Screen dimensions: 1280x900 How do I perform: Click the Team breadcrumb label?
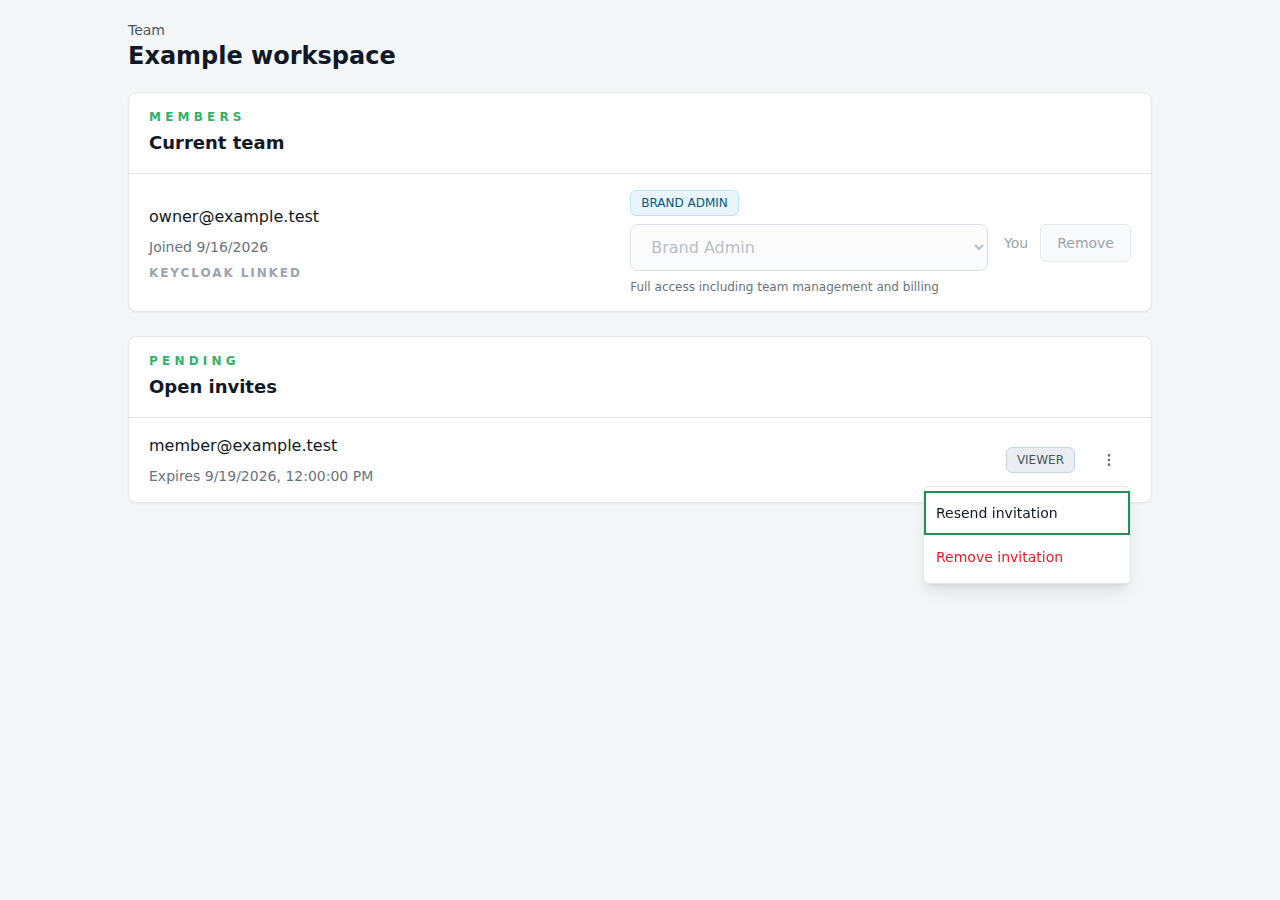(x=146, y=30)
